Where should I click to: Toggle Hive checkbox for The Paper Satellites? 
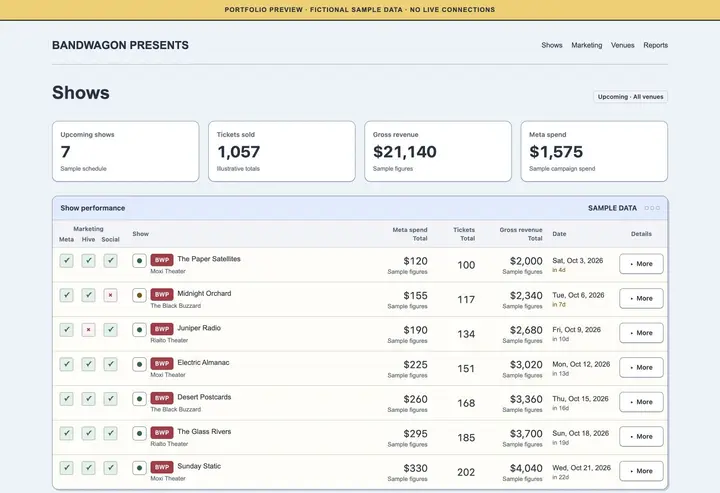pyautogui.click(x=89, y=261)
